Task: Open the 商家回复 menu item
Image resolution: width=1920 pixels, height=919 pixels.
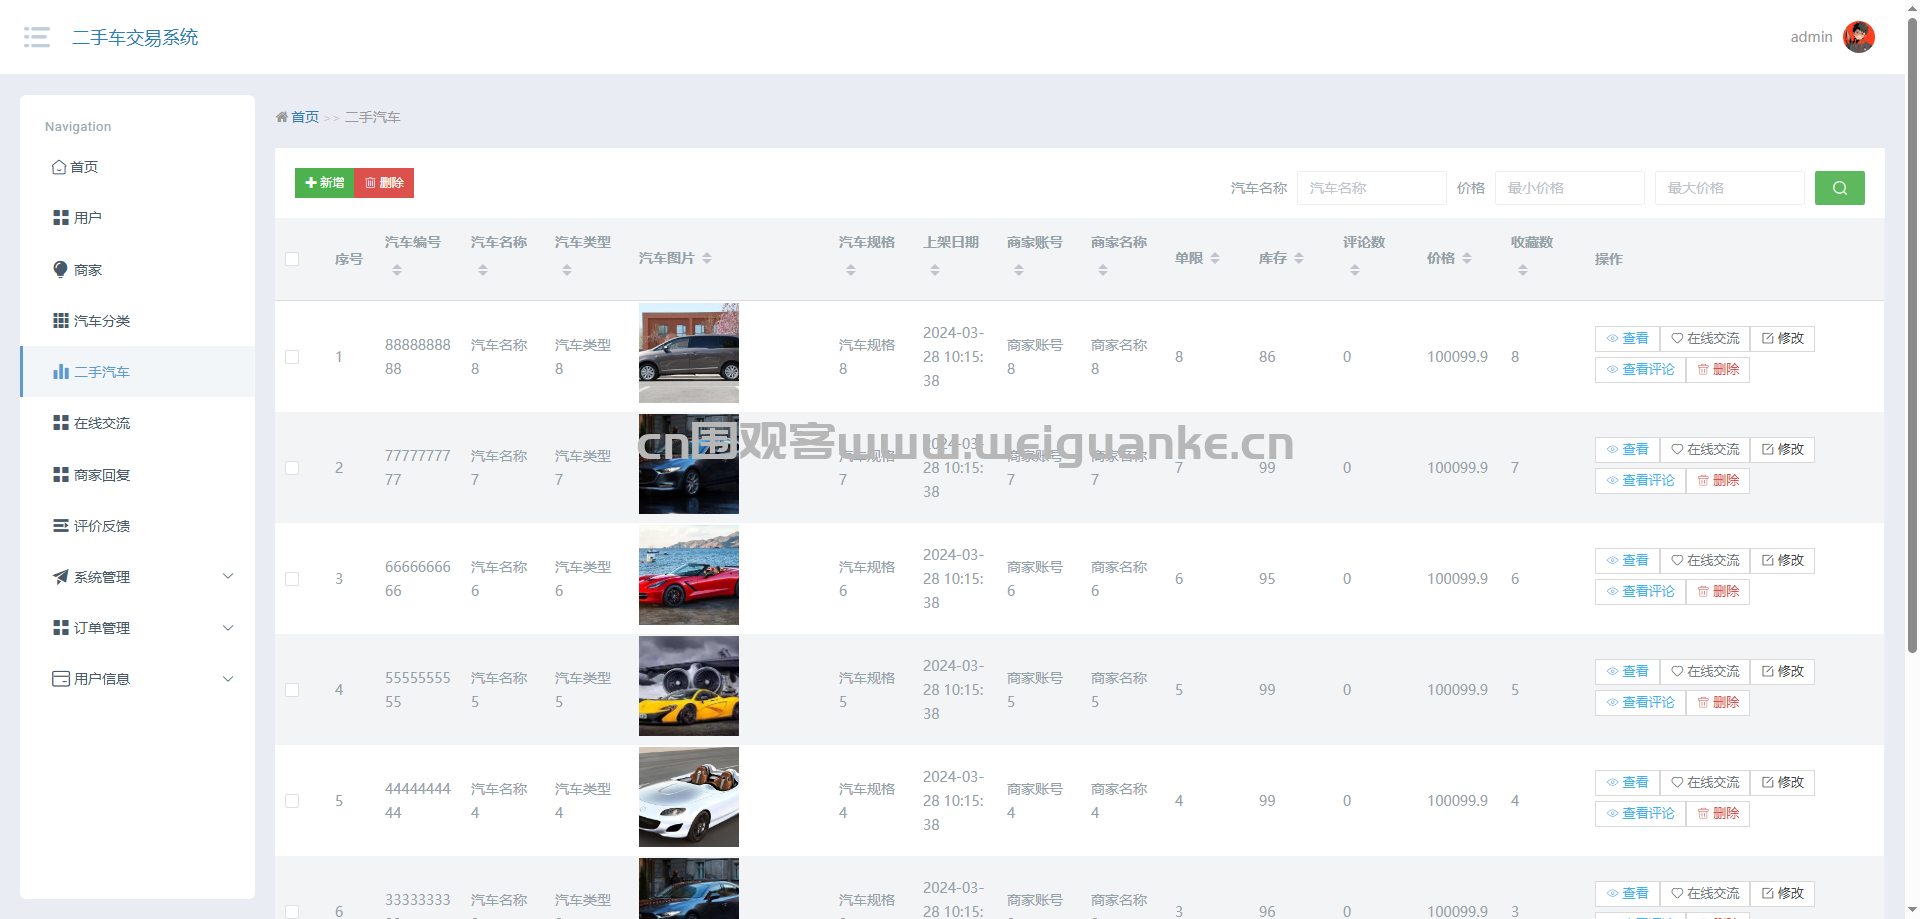Action: coord(137,474)
